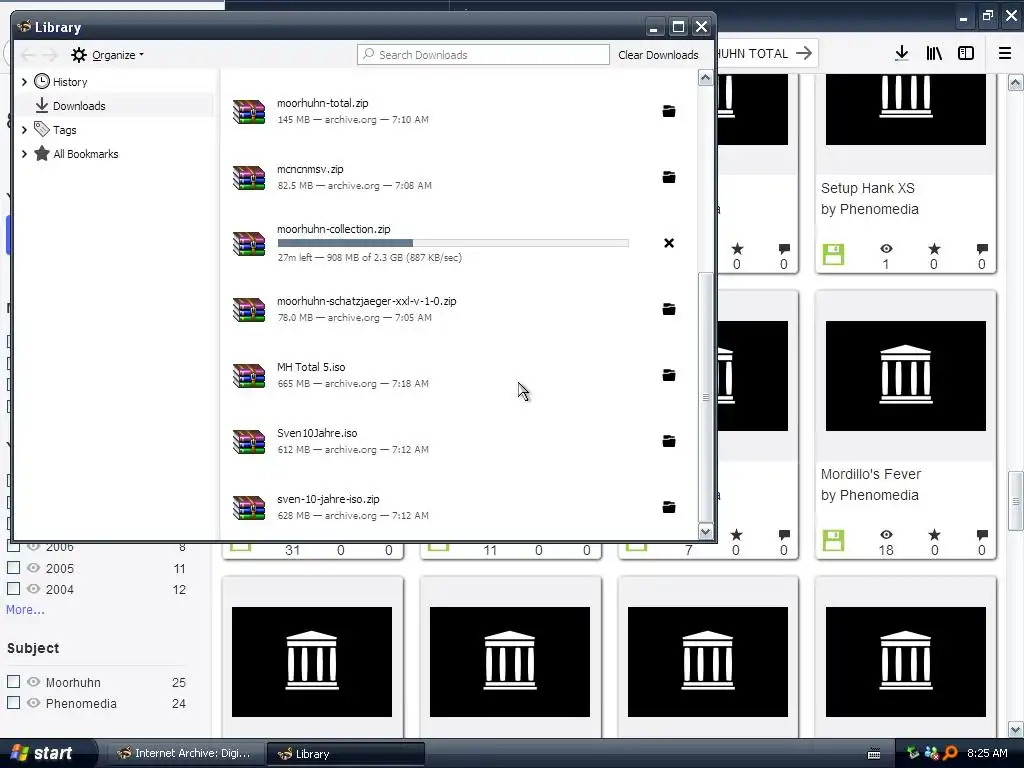Check the 2005 year filter checkbox
The width and height of the screenshot is (1024, 768).
pos(13,568)
